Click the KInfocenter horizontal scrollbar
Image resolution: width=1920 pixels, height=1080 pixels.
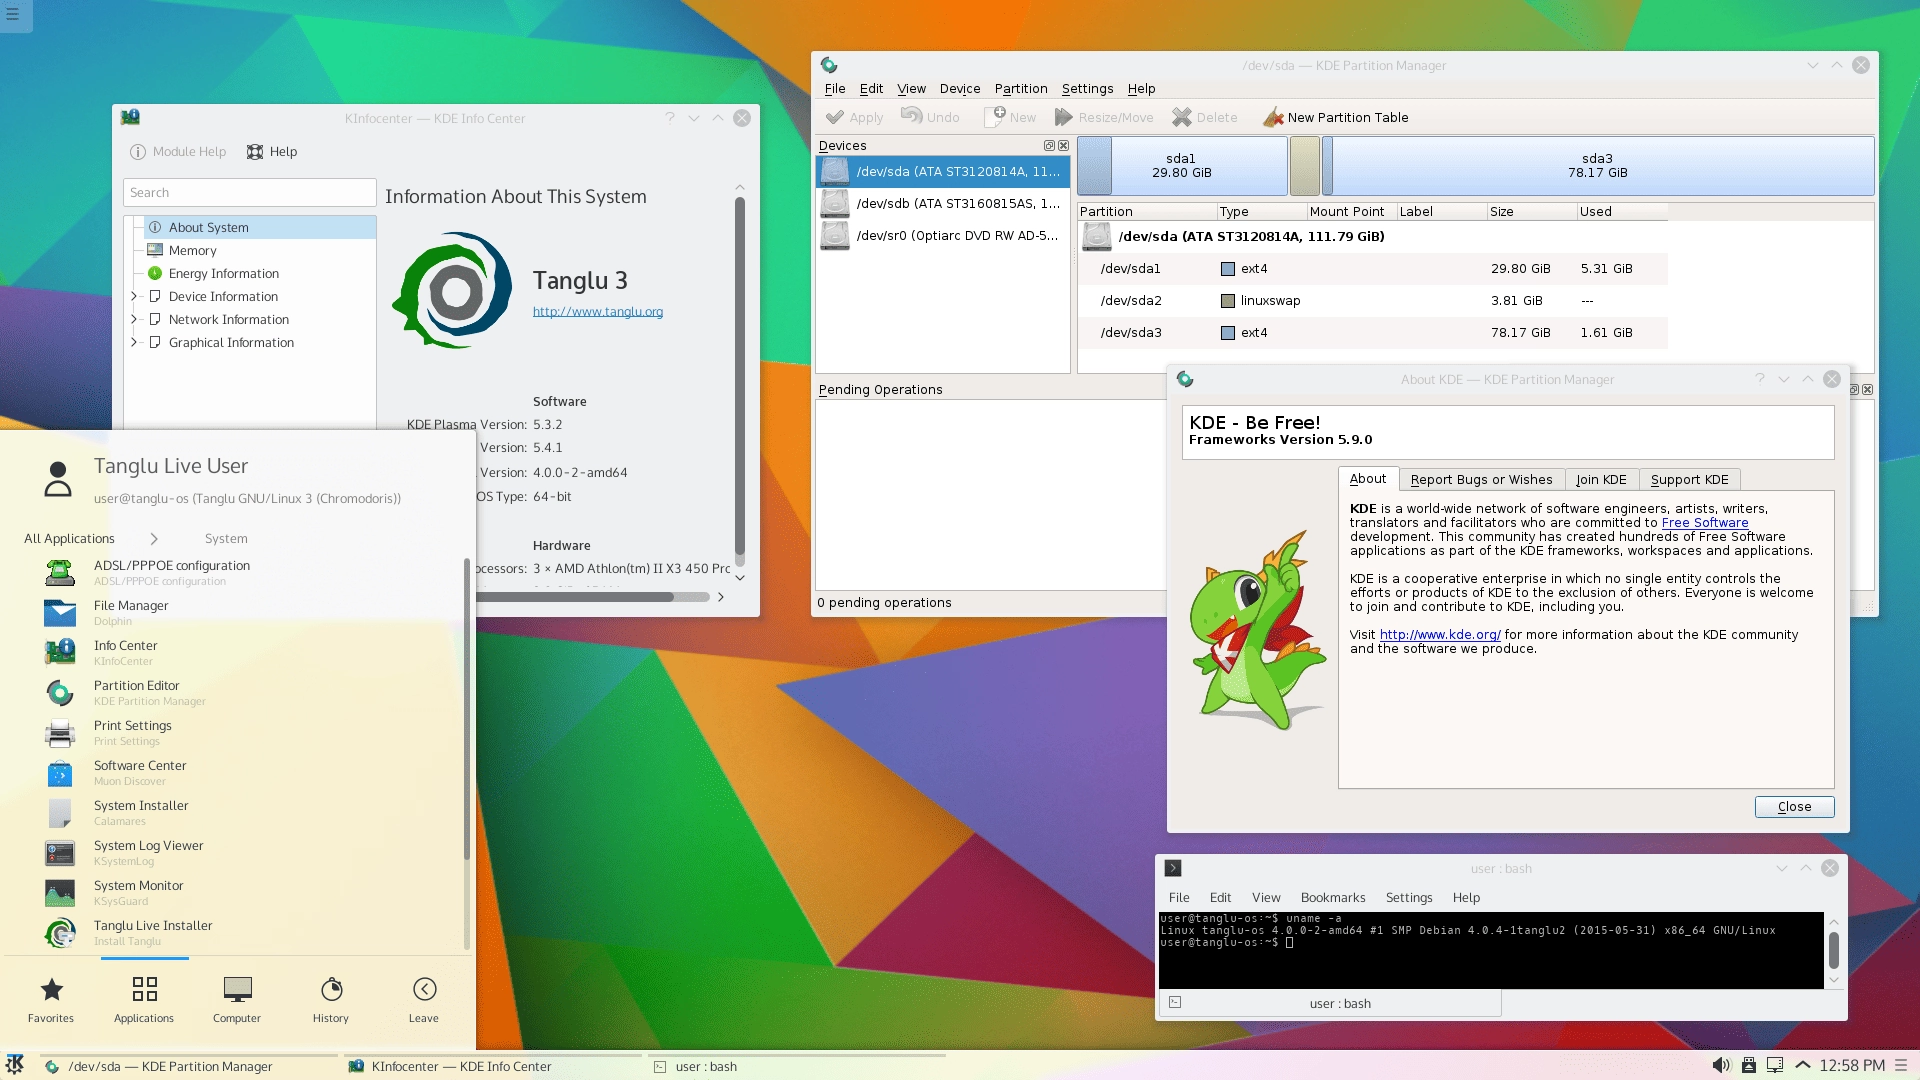(575, 597)
